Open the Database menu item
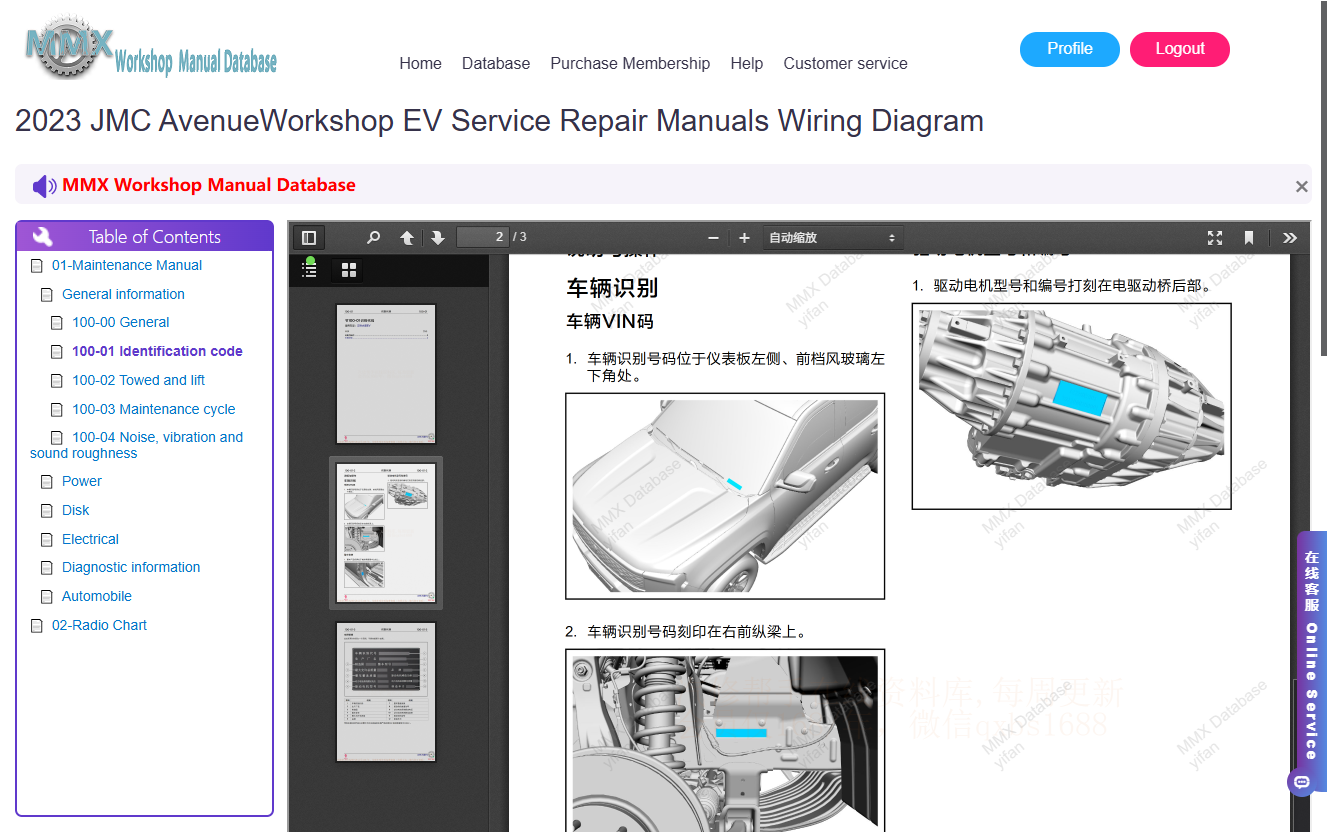Viewport: 1327px width, 832px height. coord(496,63)
